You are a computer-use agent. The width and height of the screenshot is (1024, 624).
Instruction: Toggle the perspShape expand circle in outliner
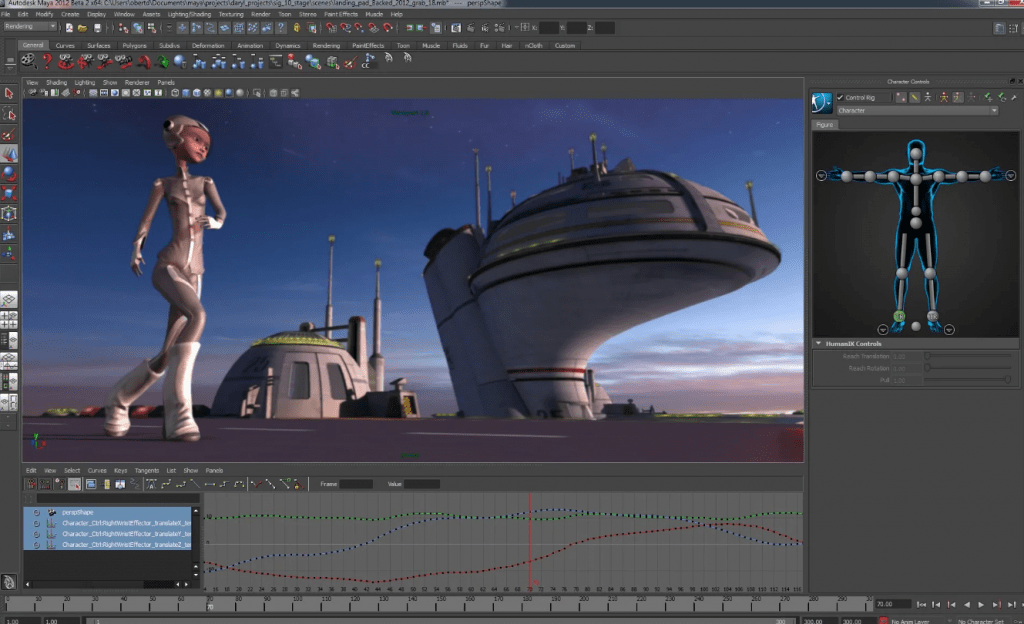36,513
